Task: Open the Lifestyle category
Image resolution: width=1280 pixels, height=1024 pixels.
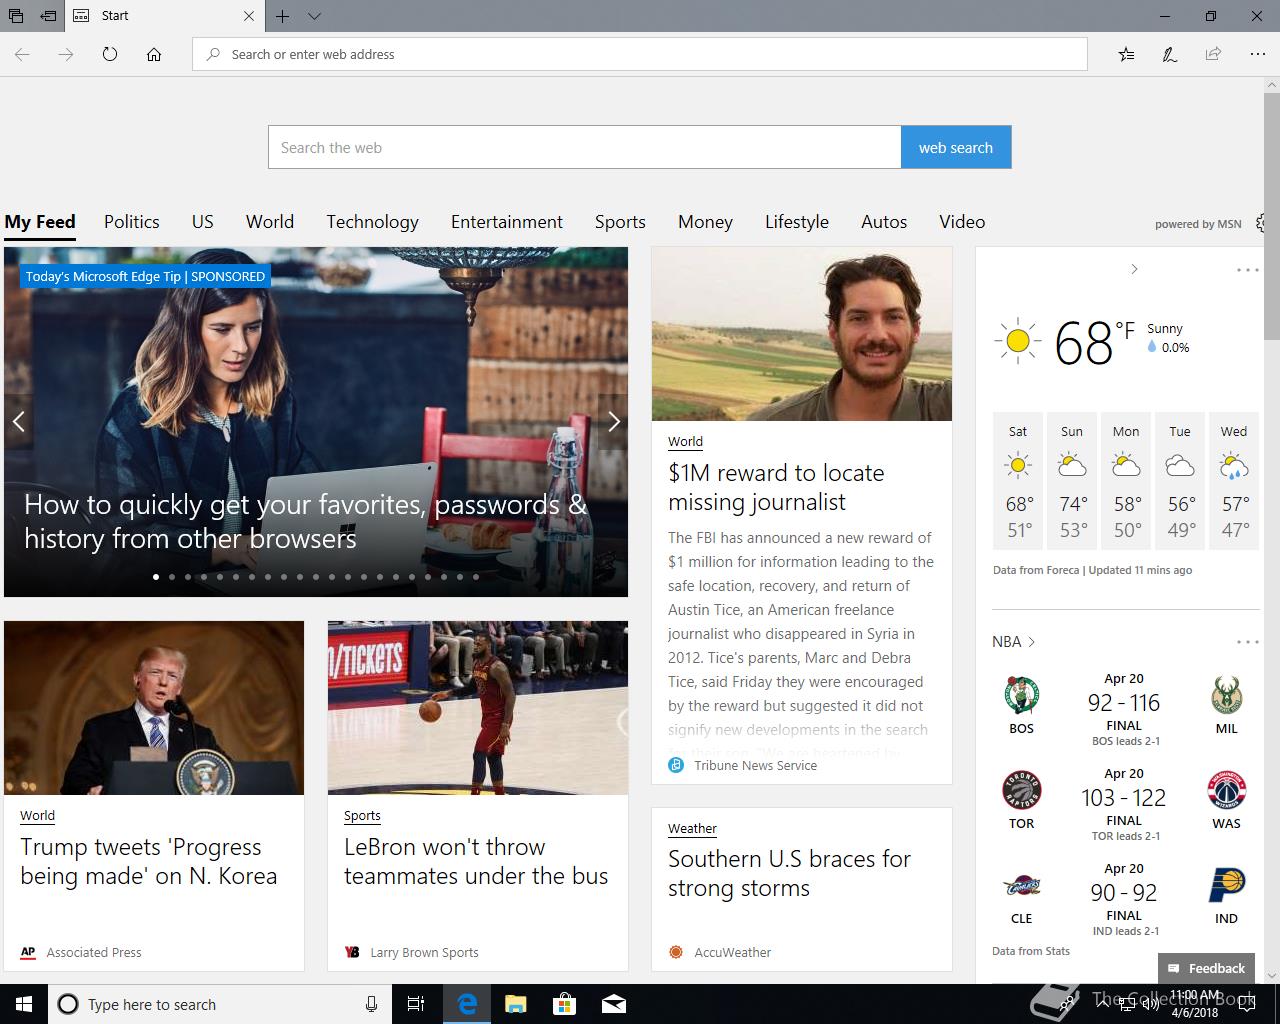Action: [797, 222]
